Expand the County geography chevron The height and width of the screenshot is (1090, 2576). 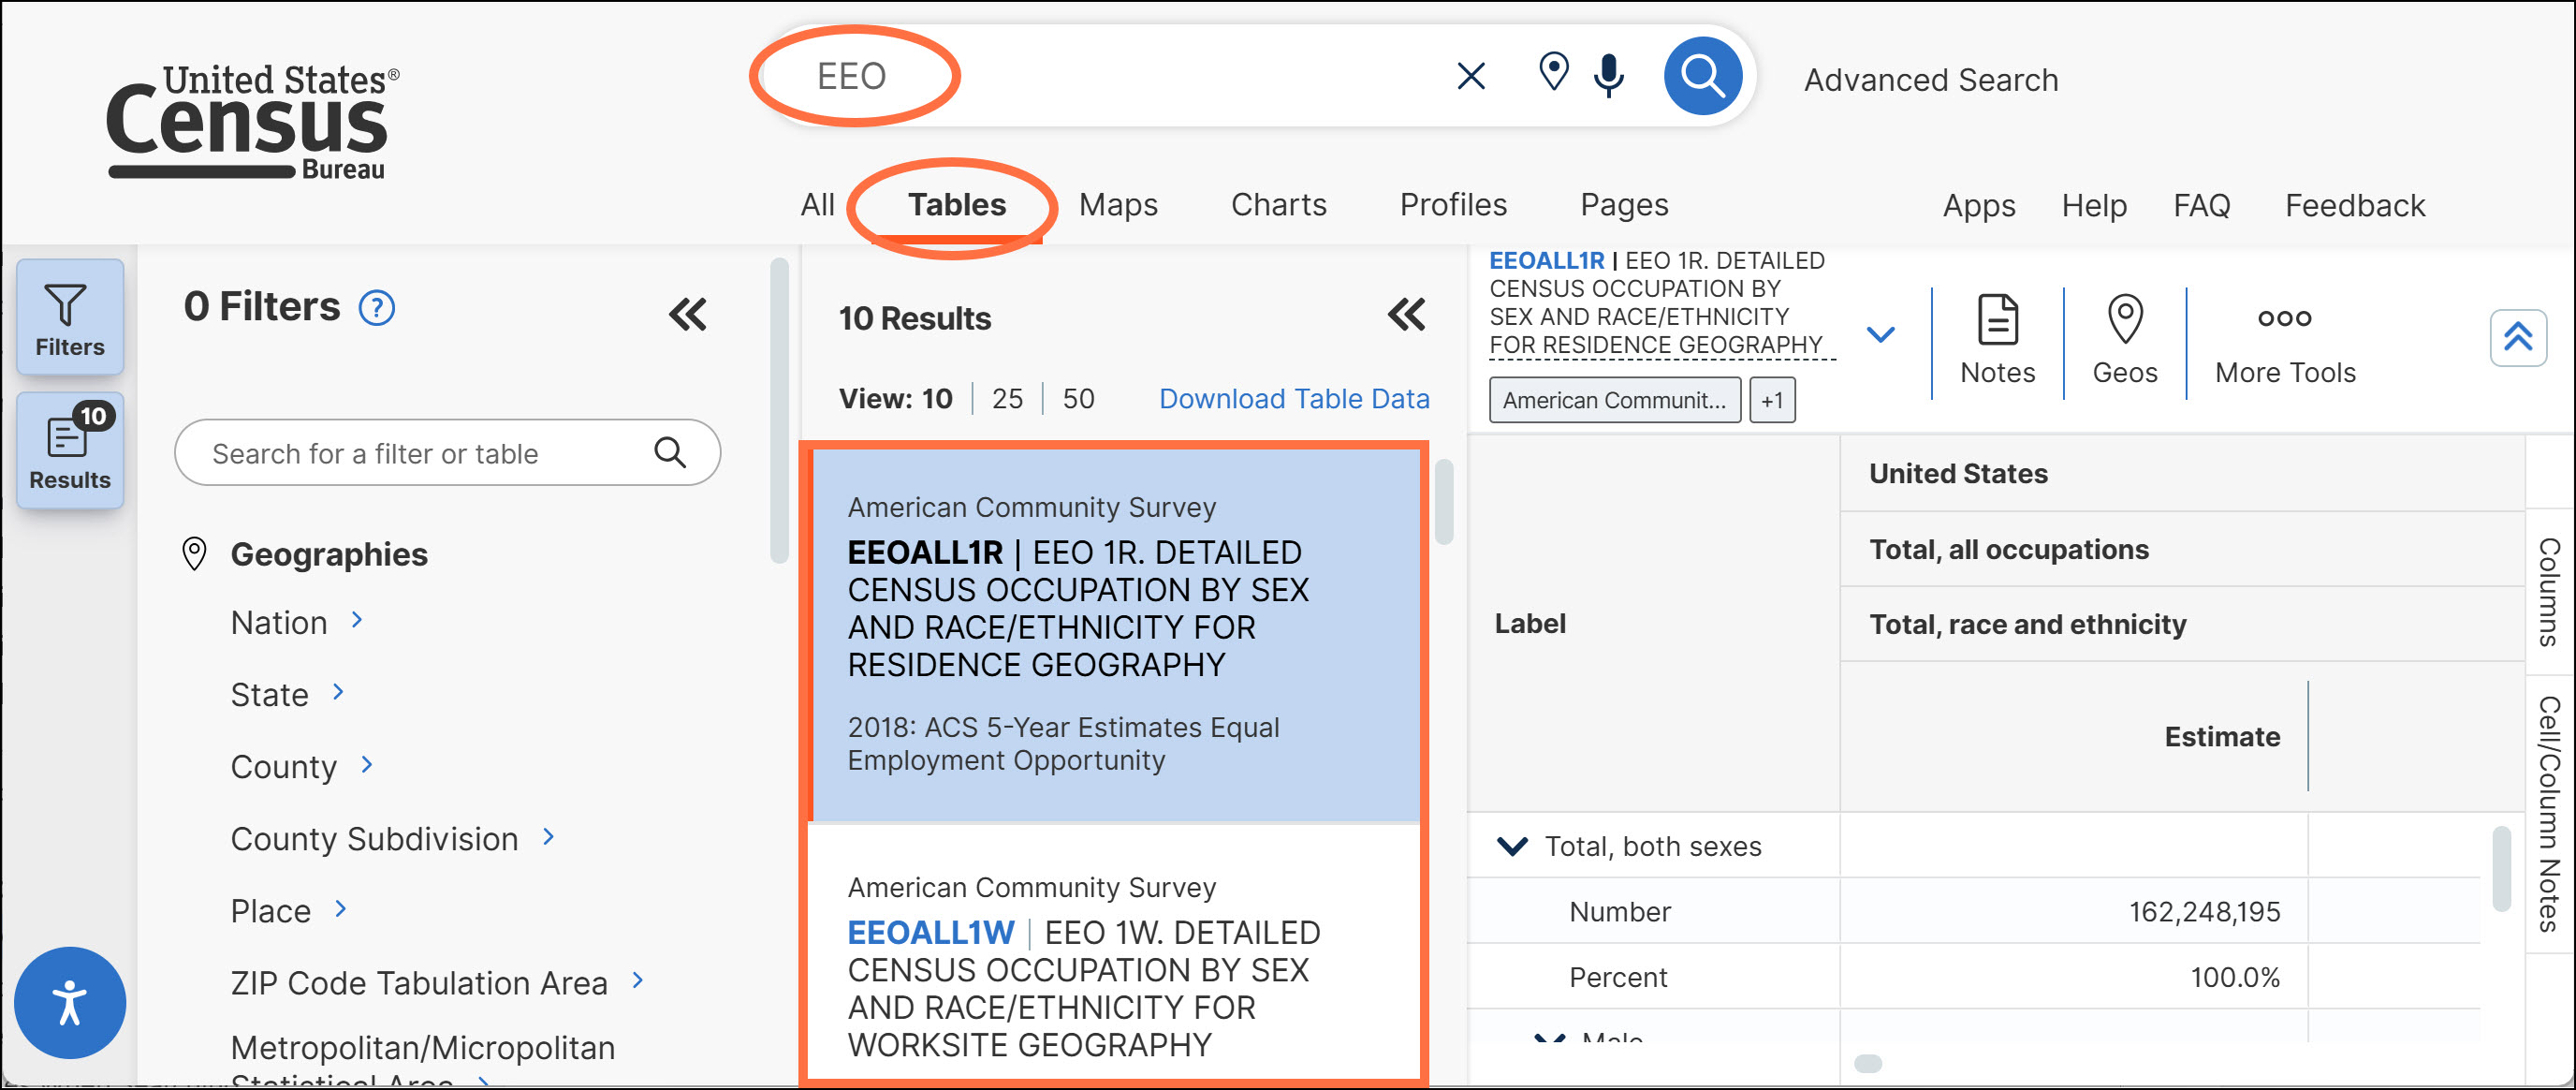click(367, 765)
